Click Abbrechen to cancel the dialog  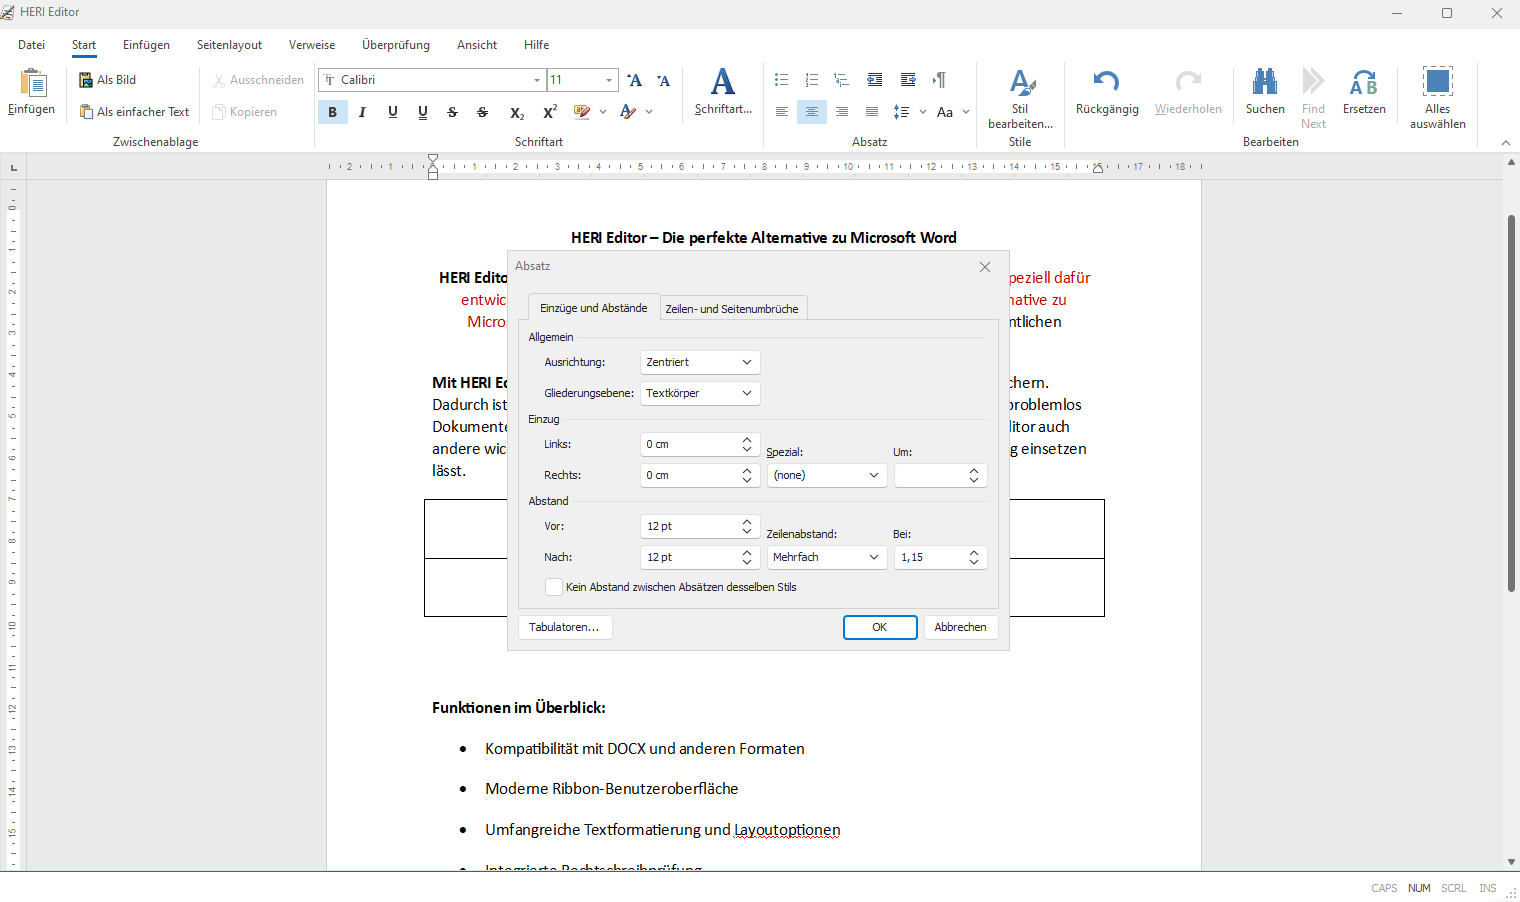click(x=961, y=627)
